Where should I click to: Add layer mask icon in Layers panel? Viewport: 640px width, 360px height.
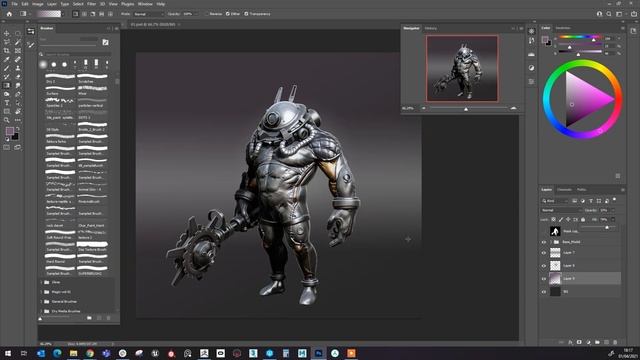pos(579,342)
